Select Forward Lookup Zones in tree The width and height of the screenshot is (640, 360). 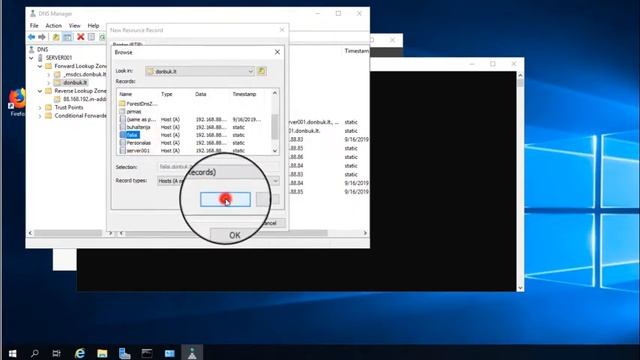80,66
